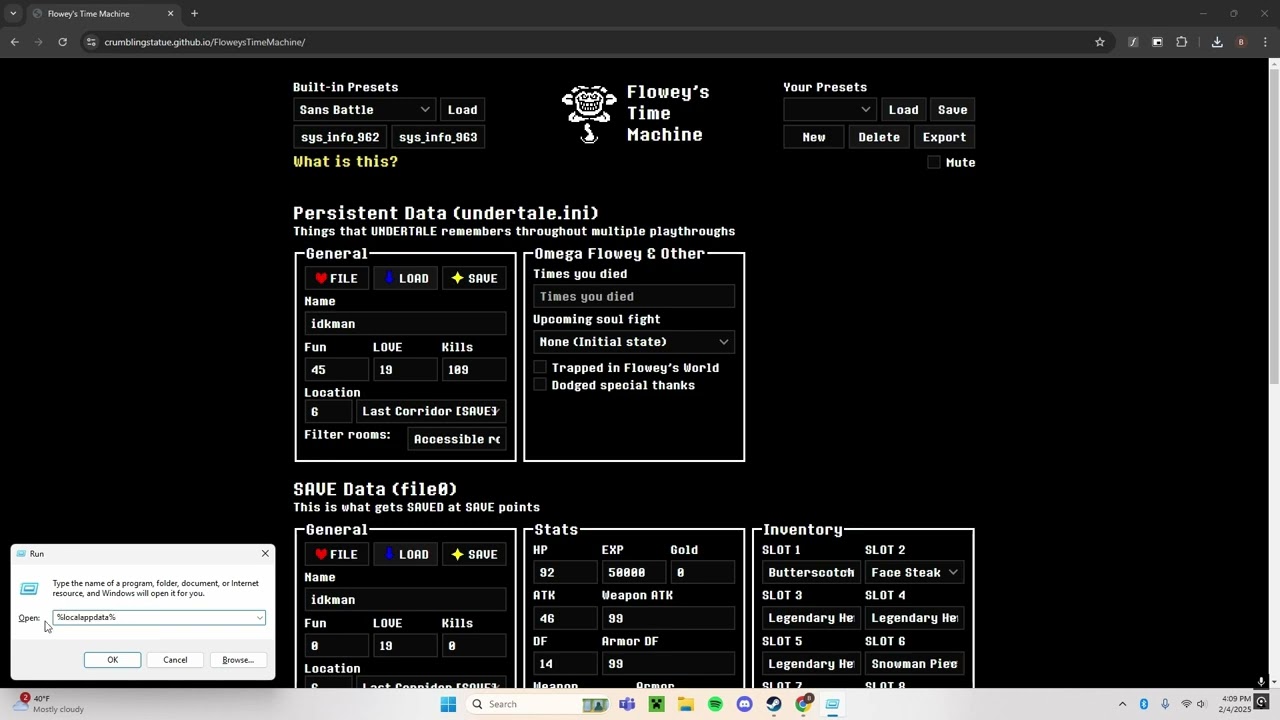Open the Filter rooms dropdown
Viewport: 1280px width, 720px height.
click(458, 439)
